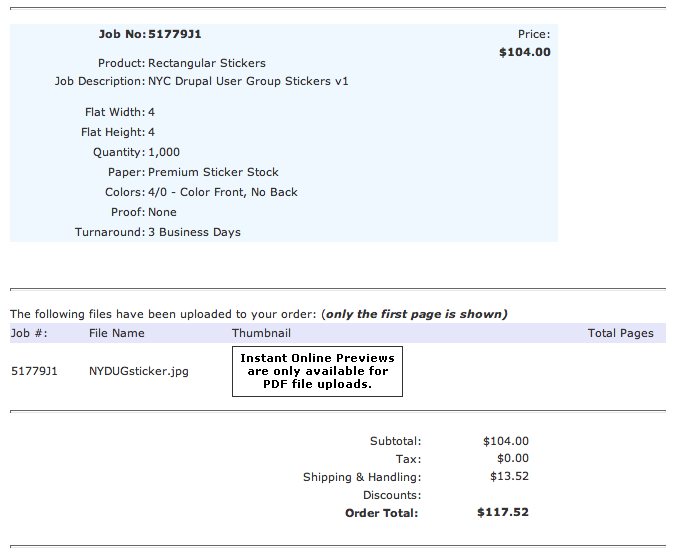677x556 pixels.
Task: Click the NYC Drupal User Group Stickers description
Action: click(248, 81)
